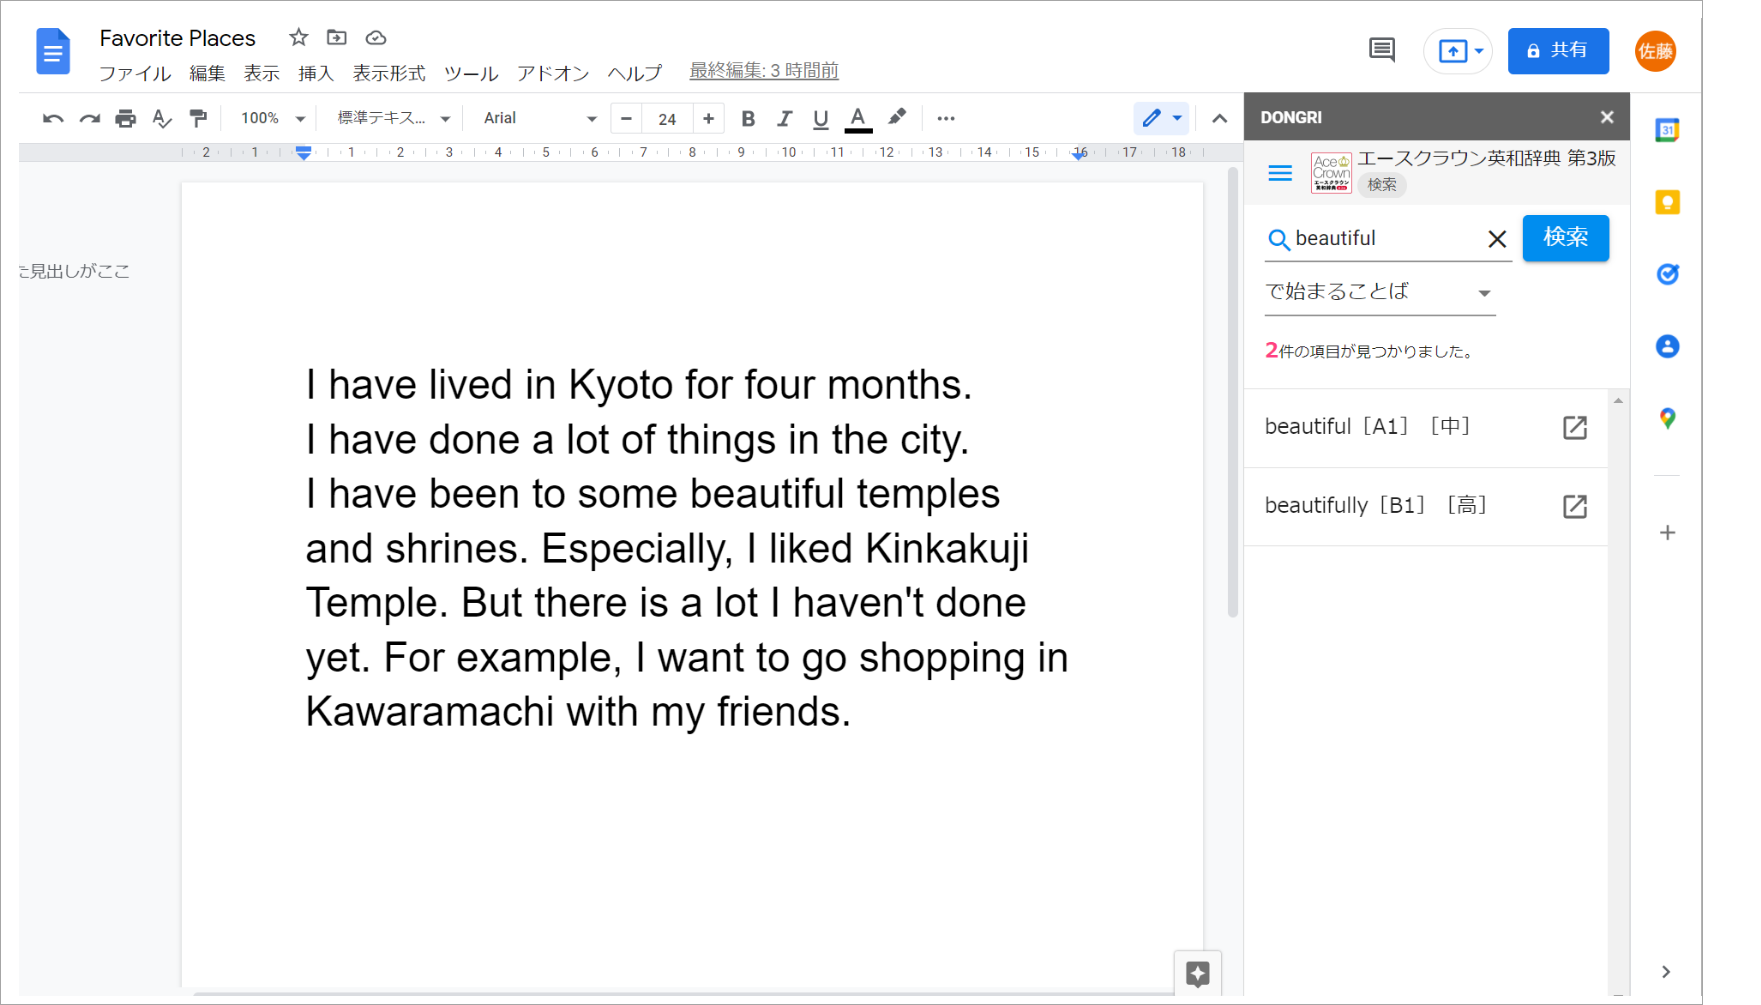Image resolution: width=1761 pixels, height=1005 pixels.
Task: Print the document
Action: pyautogui.click(x=125, y=119)
